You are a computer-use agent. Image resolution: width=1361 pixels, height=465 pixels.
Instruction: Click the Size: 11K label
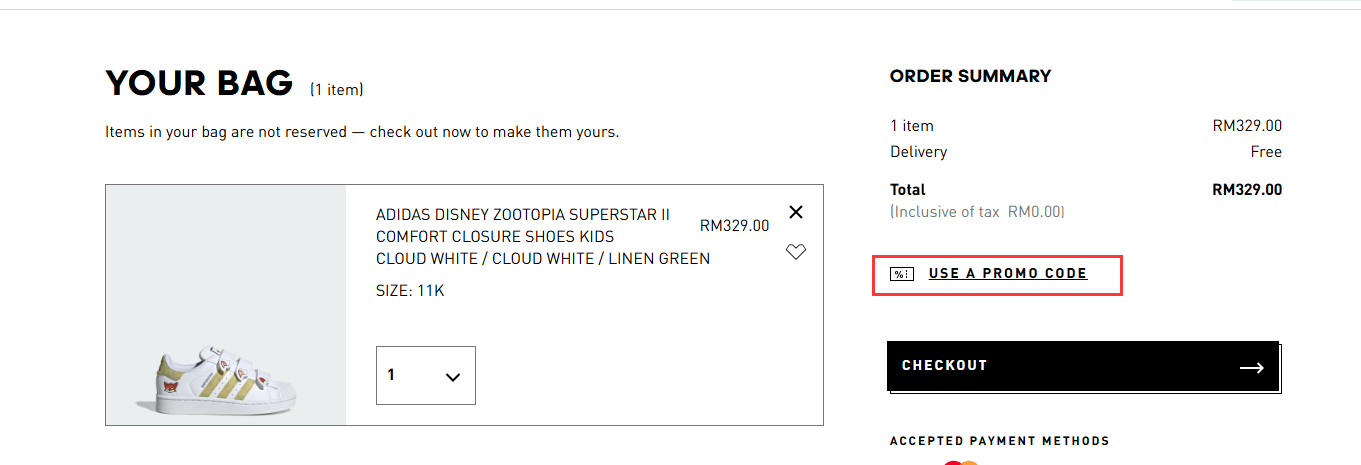pos(410,291)
